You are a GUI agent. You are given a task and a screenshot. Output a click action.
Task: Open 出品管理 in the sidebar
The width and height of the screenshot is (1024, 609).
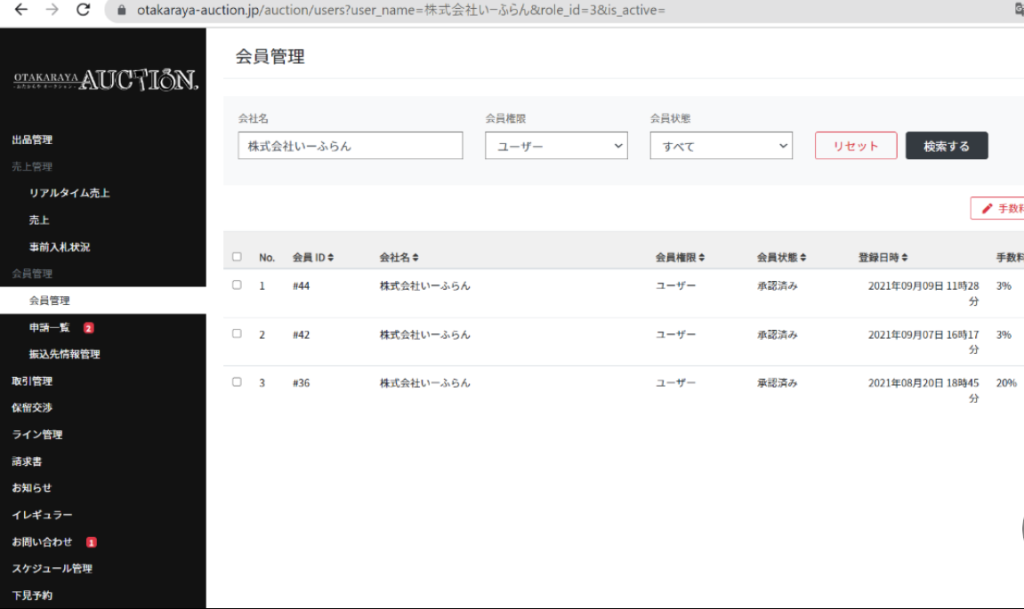point(32,140)
